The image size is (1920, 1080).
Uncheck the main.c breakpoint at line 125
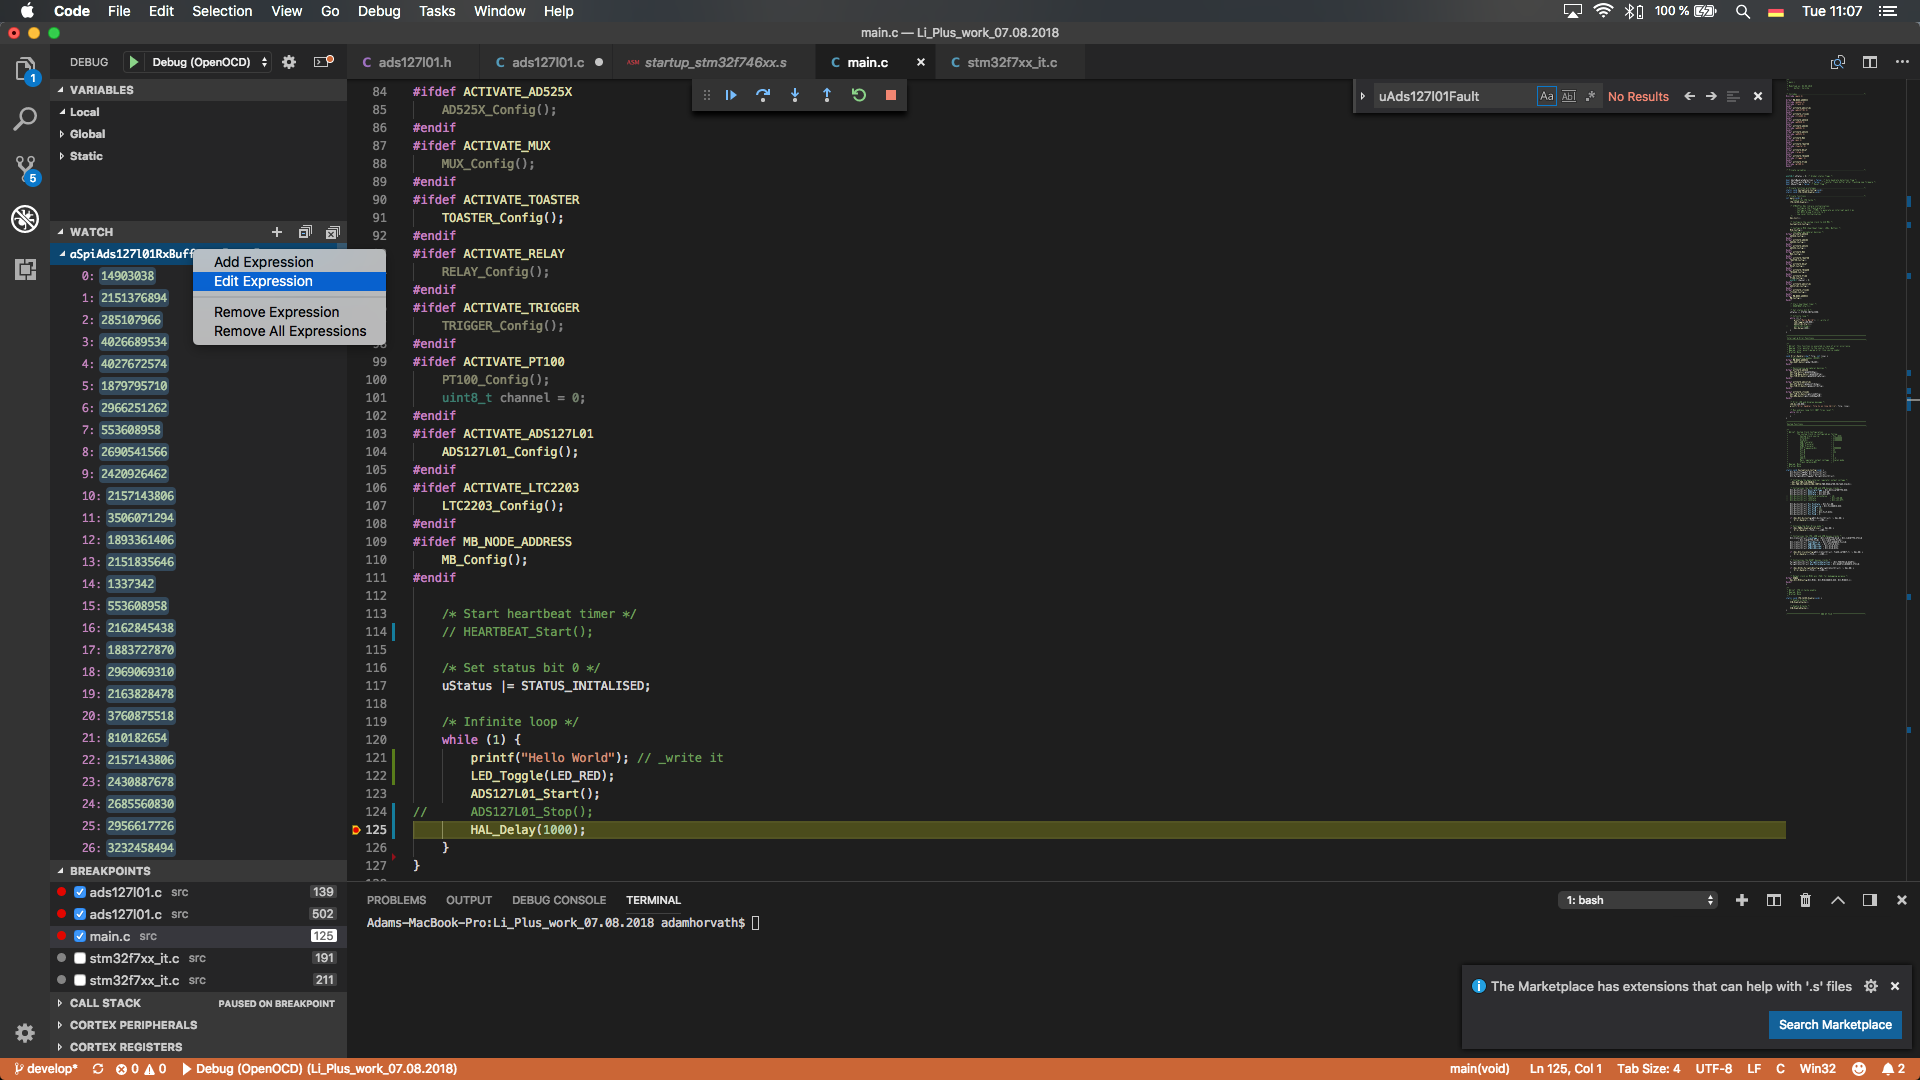80,936
